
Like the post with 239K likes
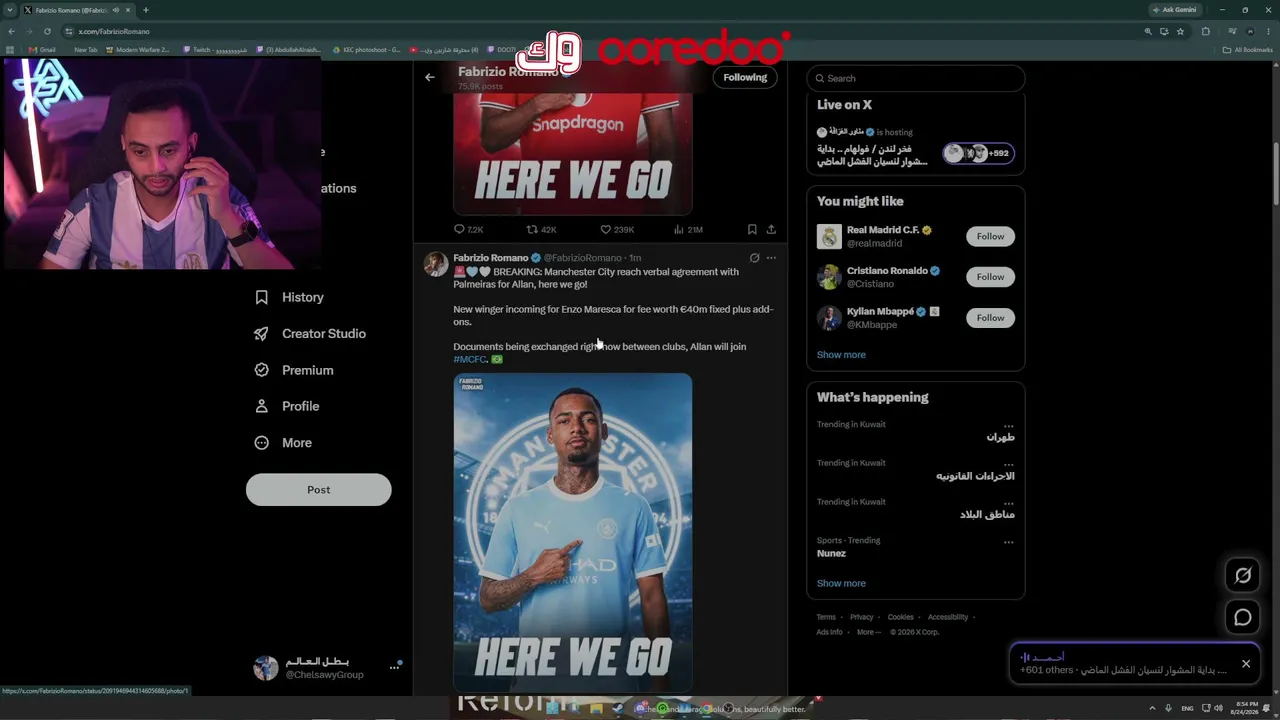617,229
